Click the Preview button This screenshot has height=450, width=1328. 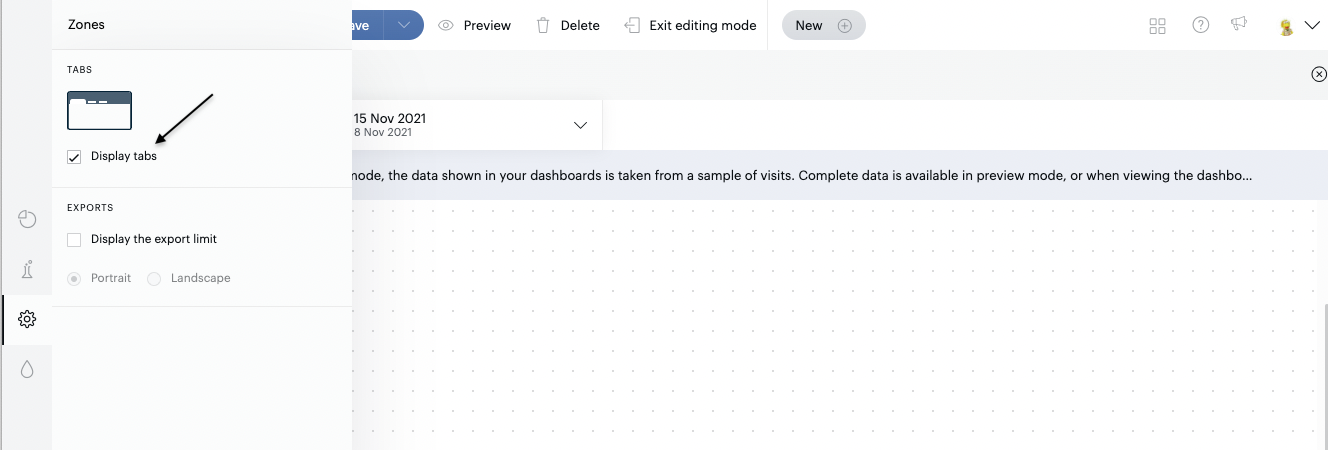(475, 26)
